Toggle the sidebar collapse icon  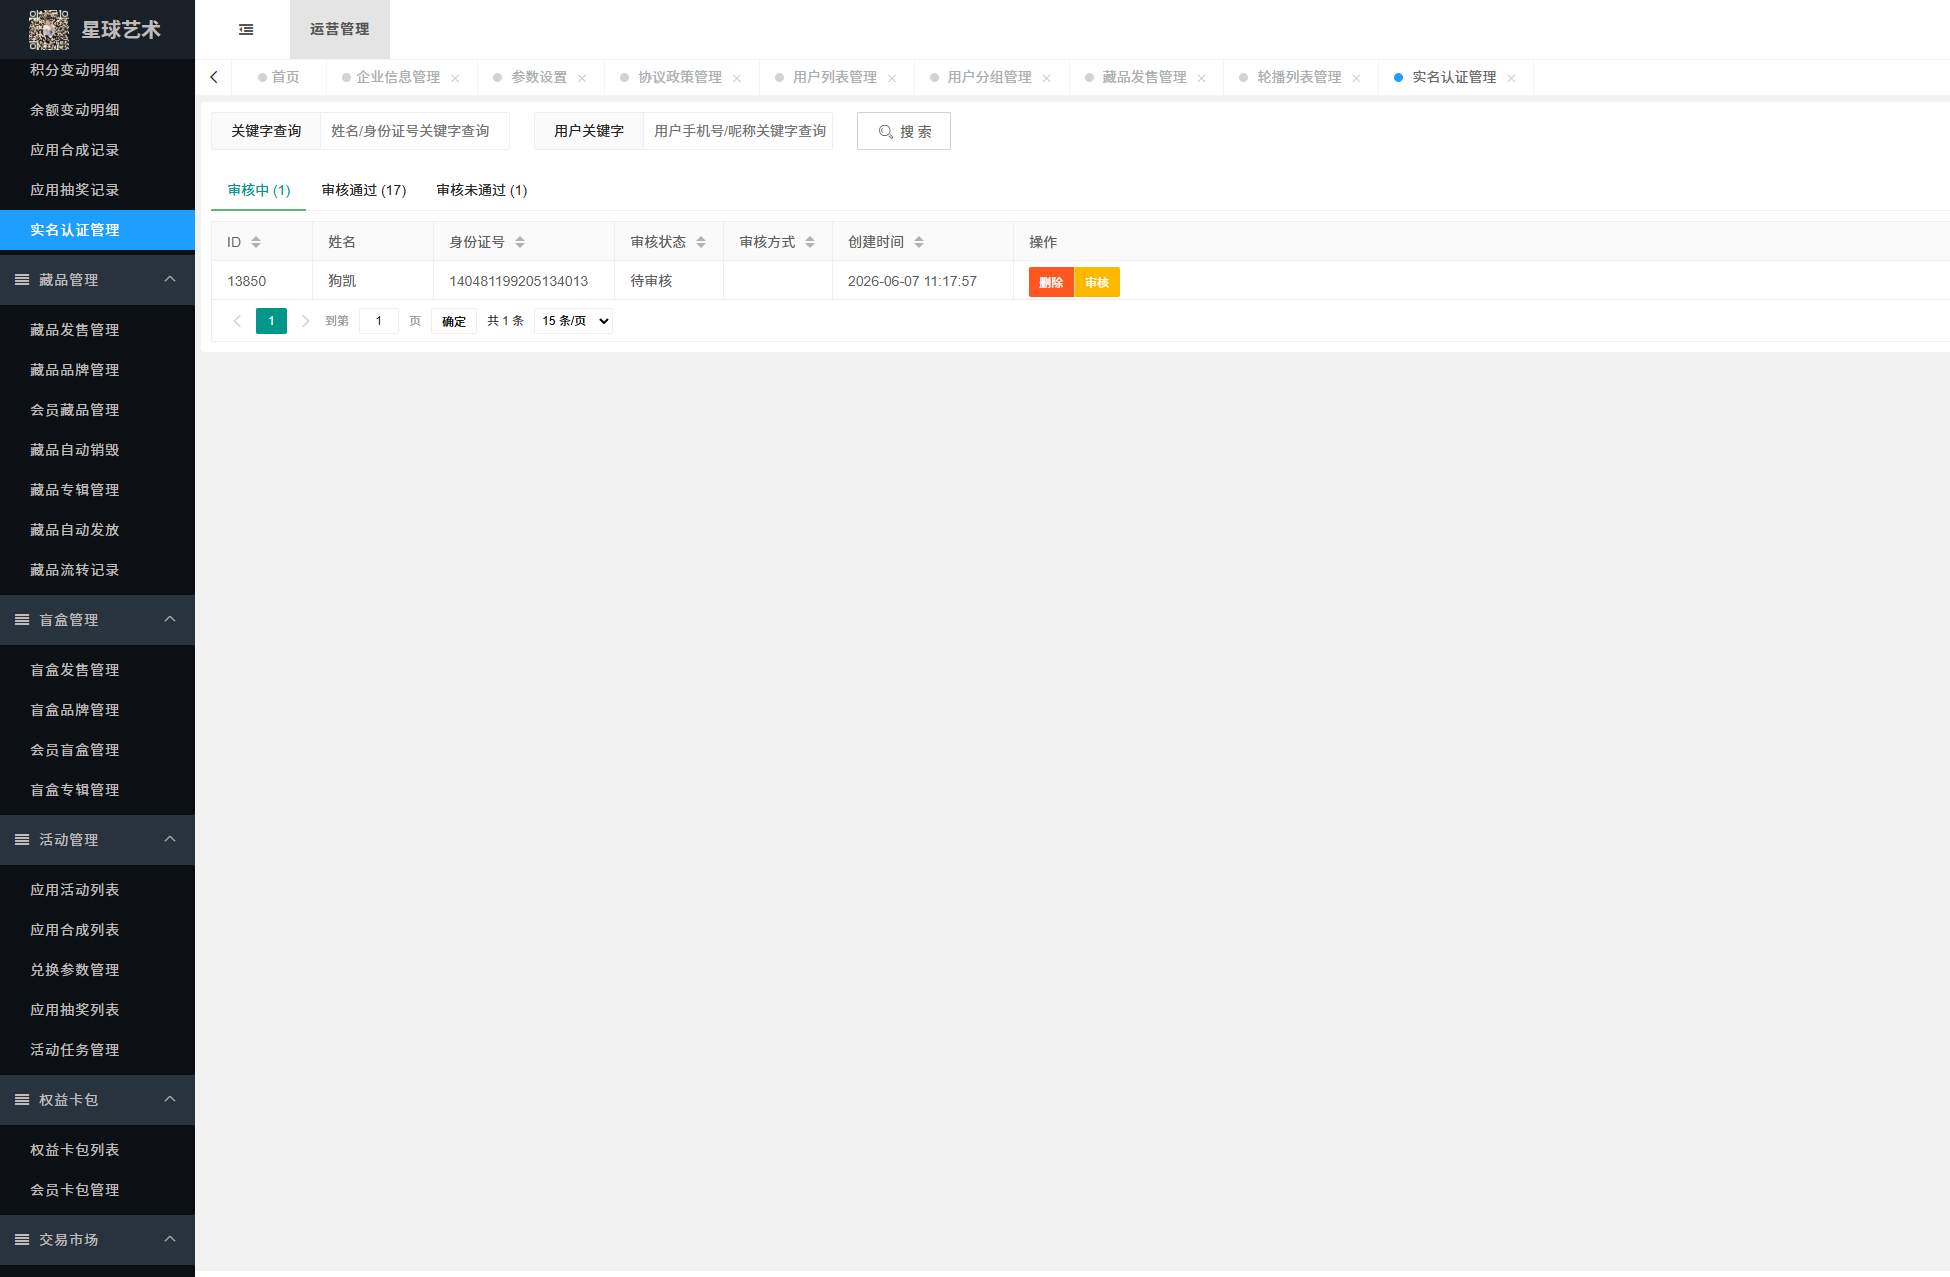pyautogui.click(x=246, y=30)
